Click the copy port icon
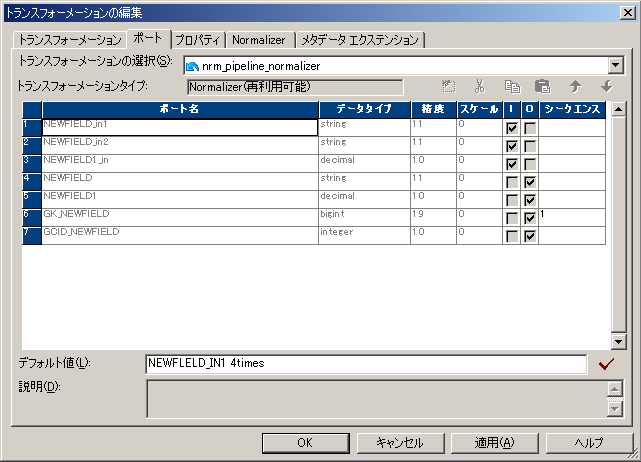The image size is (641, 462). pyautogui.click(x=512, y=87)
